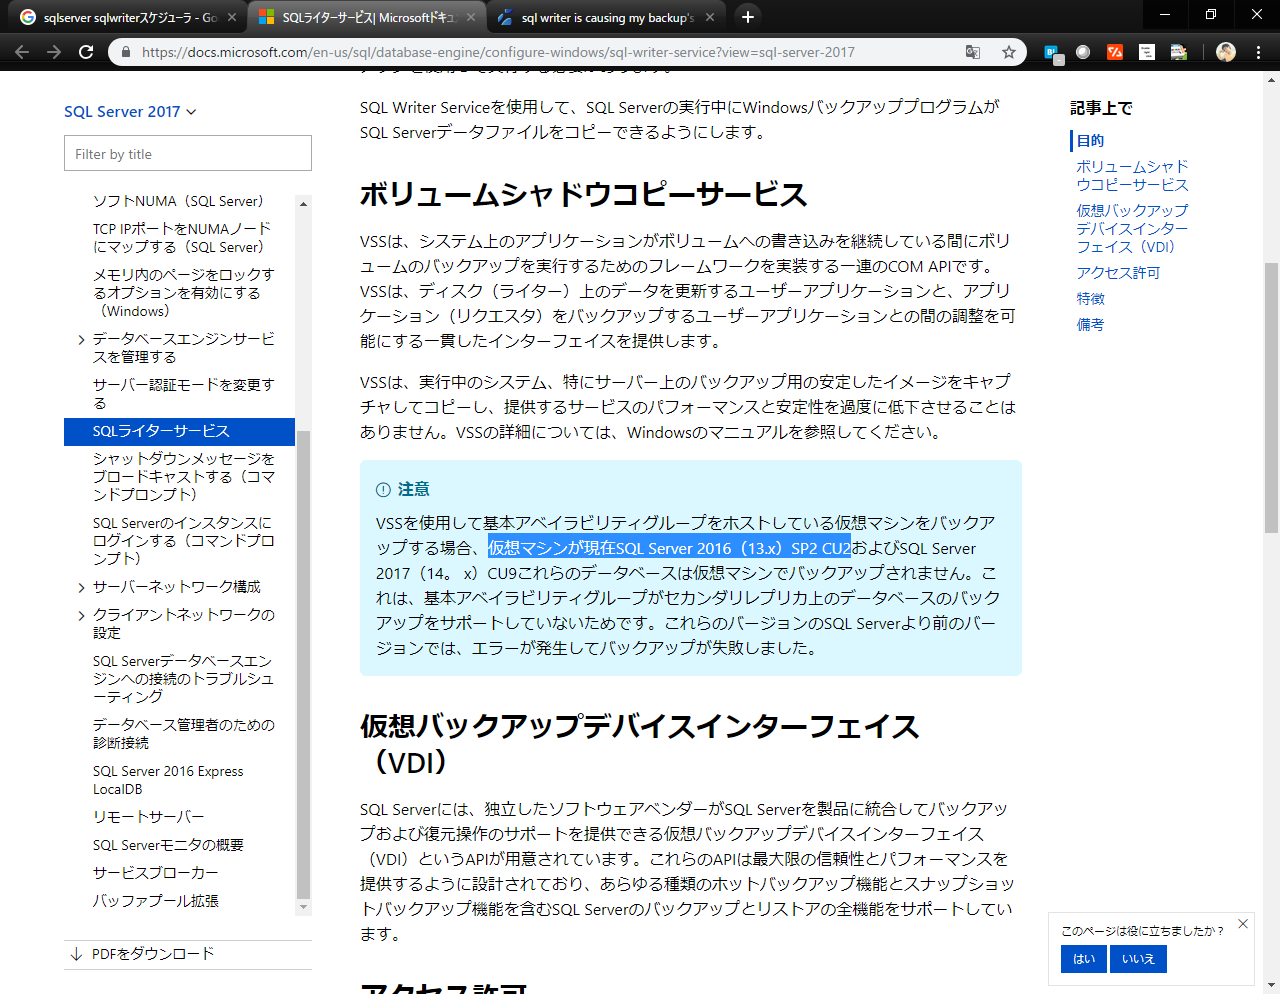The image size is (1280, 994).
Task: Open サービスブローカー article
Action: (x=155, y=873)
